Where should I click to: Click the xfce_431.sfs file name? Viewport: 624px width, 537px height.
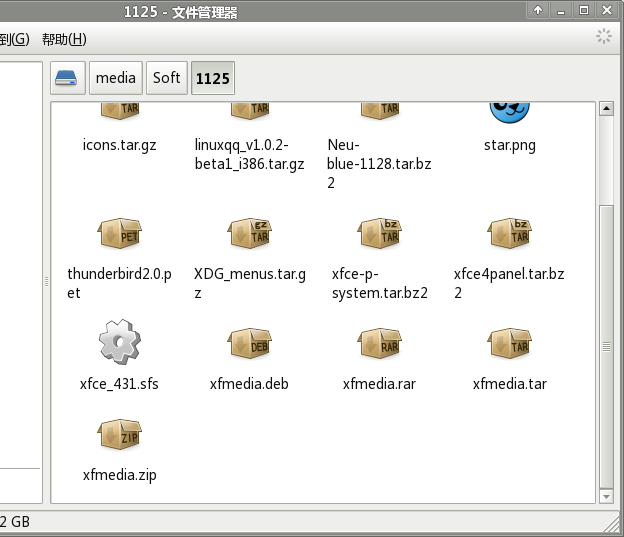pos(119,384)
